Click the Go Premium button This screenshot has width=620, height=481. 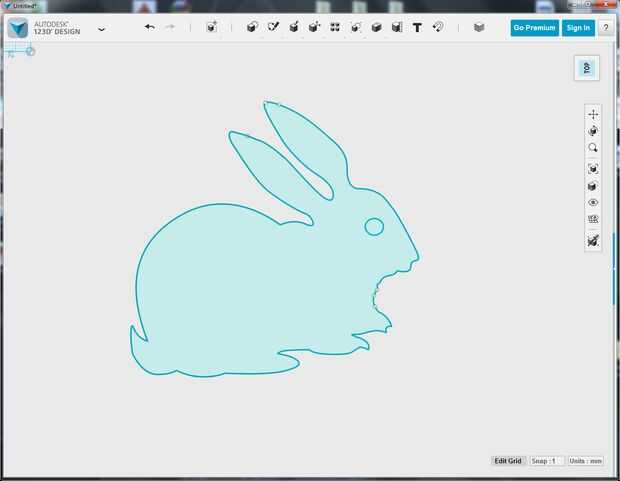point(534,28)
